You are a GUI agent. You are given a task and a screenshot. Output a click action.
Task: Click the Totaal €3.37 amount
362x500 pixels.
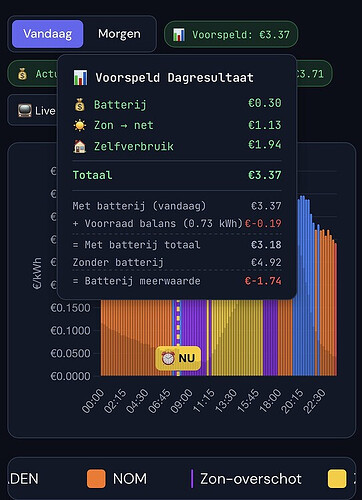[x=265, y=175]
